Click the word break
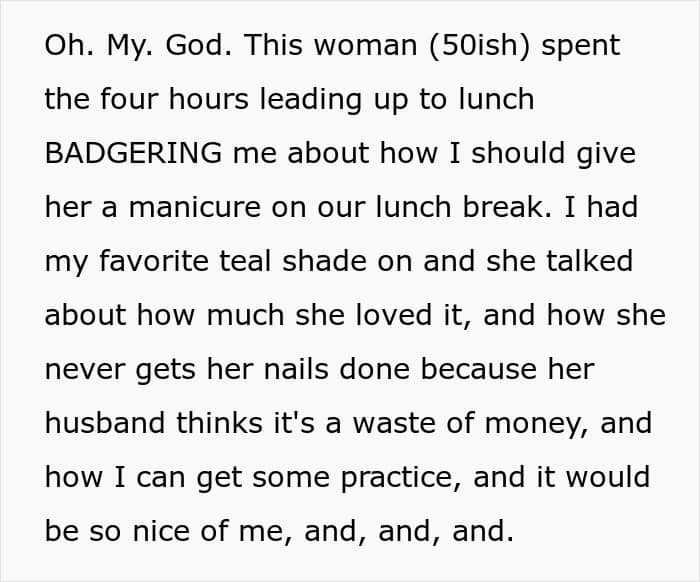This screenshot has width=700, height=582. pos(502,207)
